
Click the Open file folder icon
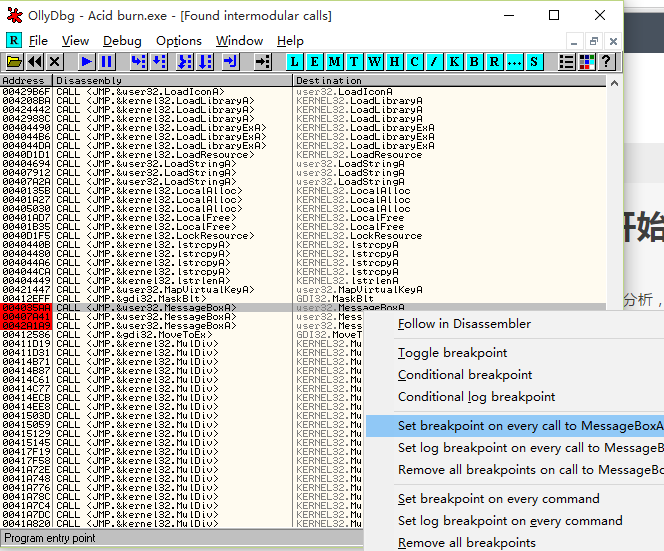14,62
